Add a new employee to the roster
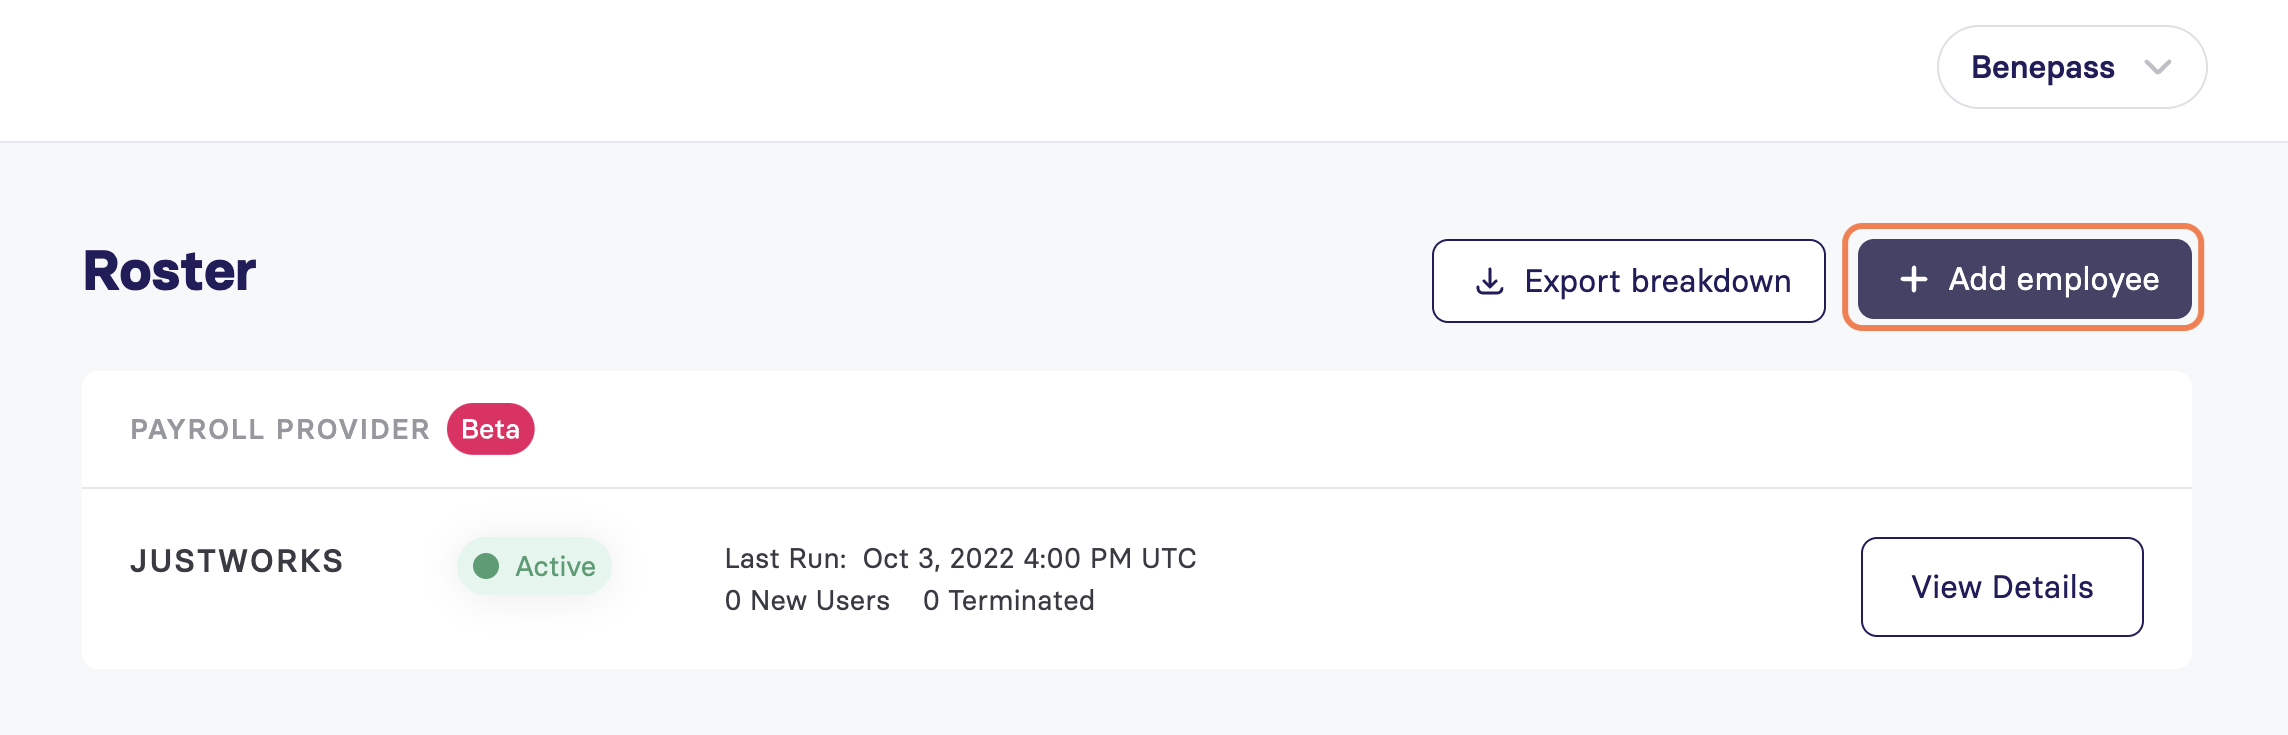 pyautogui.click(x=2024, y=279)
